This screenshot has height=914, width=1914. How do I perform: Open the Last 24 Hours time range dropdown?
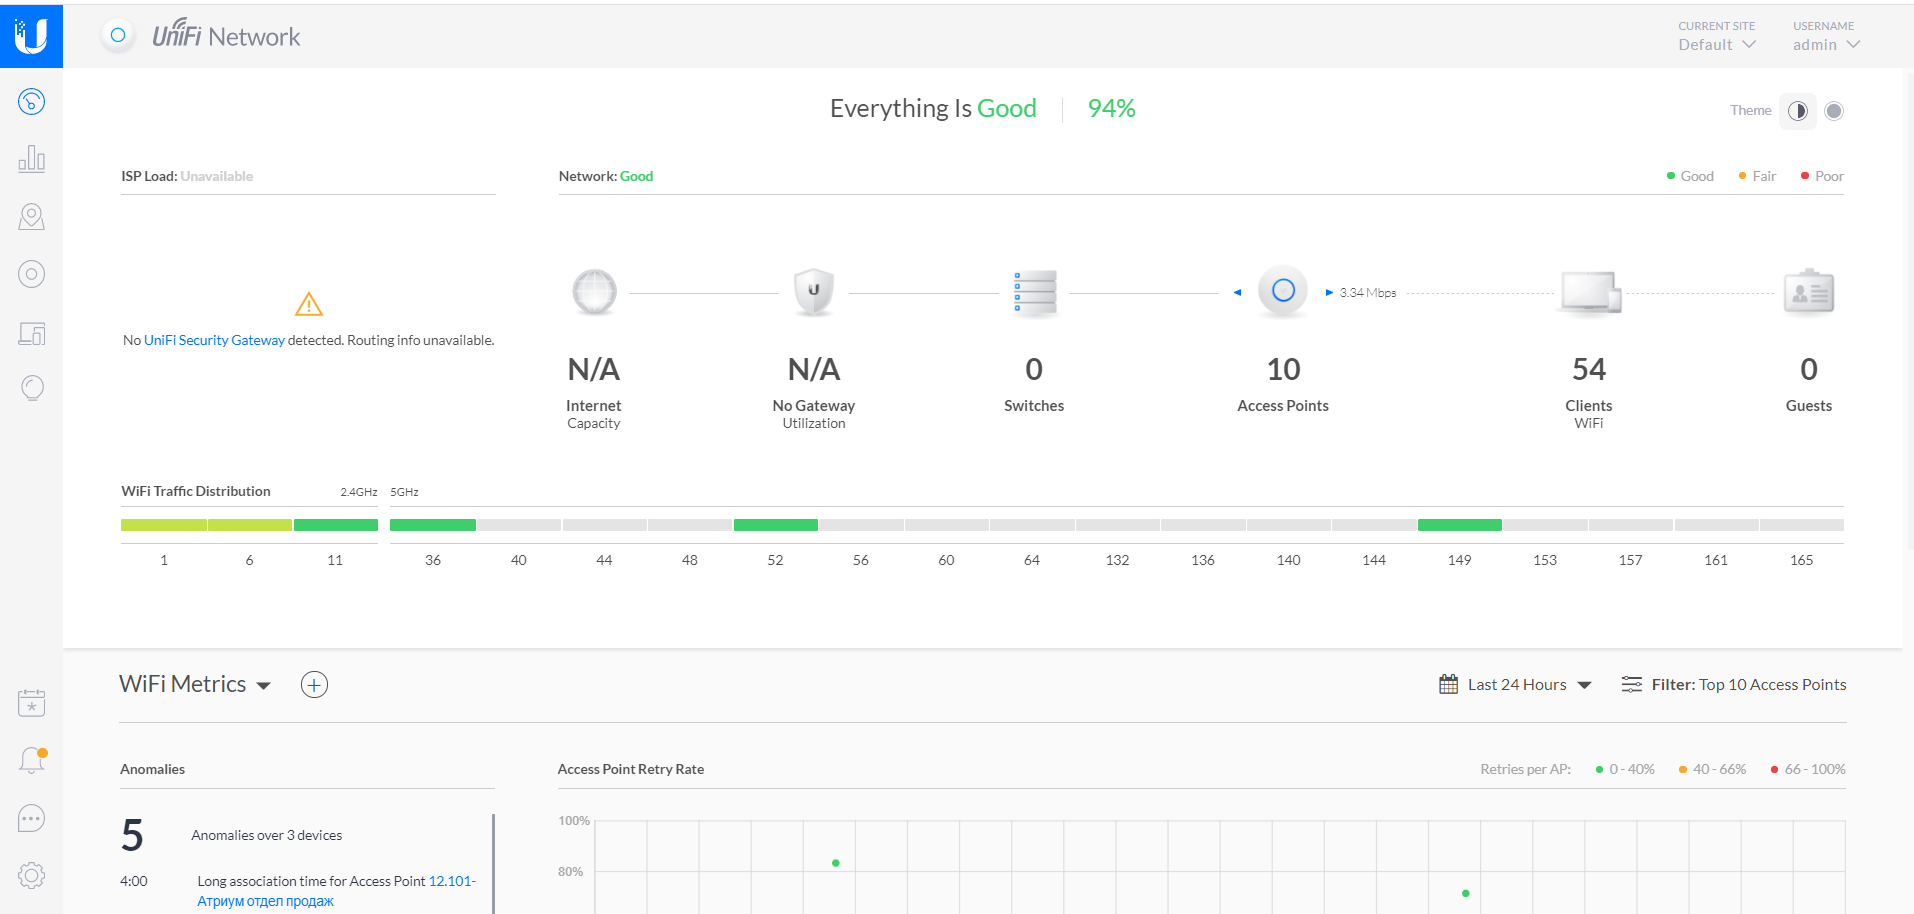1529,685
